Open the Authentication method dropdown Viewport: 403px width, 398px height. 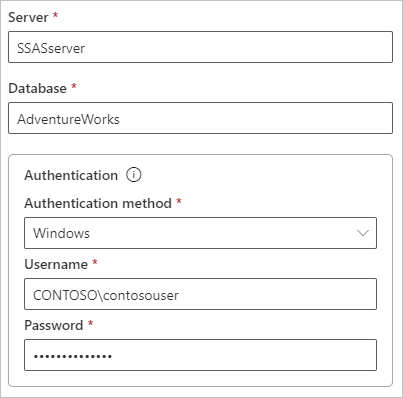[200, 233]
